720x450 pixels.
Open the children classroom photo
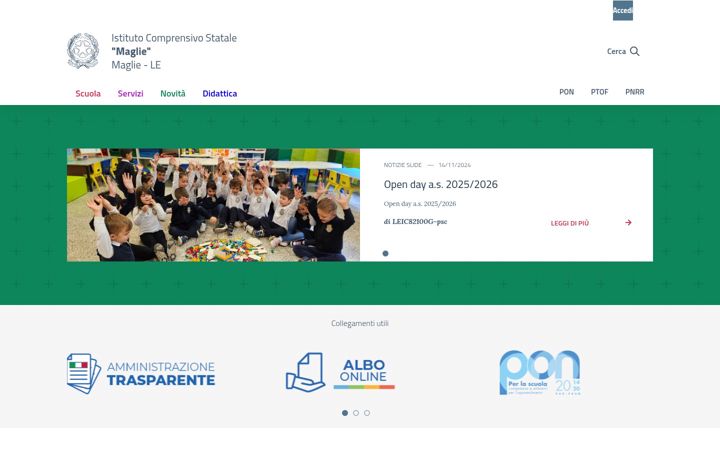tap(214, 205)
